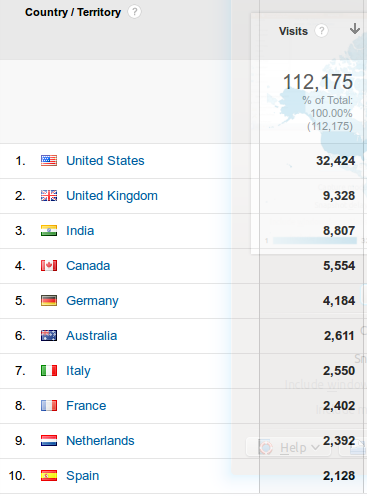Click the India flag icon
The width and height of the screenshot is (367, 496).
tap(49, 231)
